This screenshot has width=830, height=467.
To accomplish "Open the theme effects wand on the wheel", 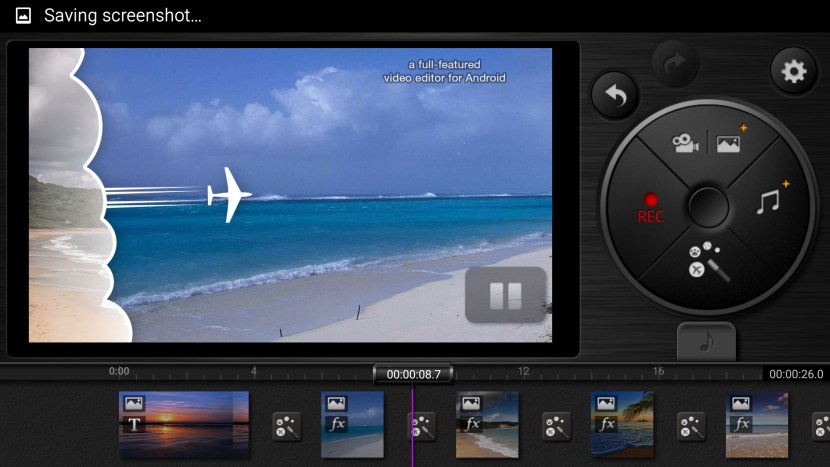I will [708, 262].
